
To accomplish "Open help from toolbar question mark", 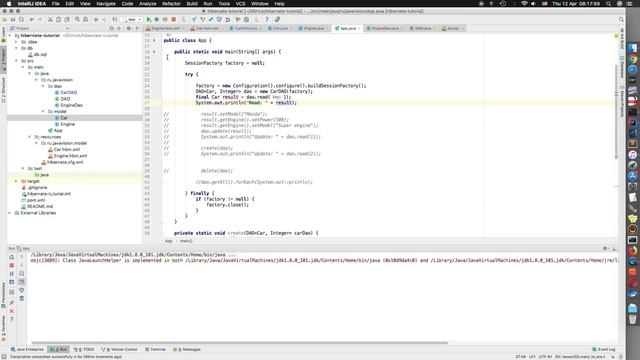I will (267, 19).
